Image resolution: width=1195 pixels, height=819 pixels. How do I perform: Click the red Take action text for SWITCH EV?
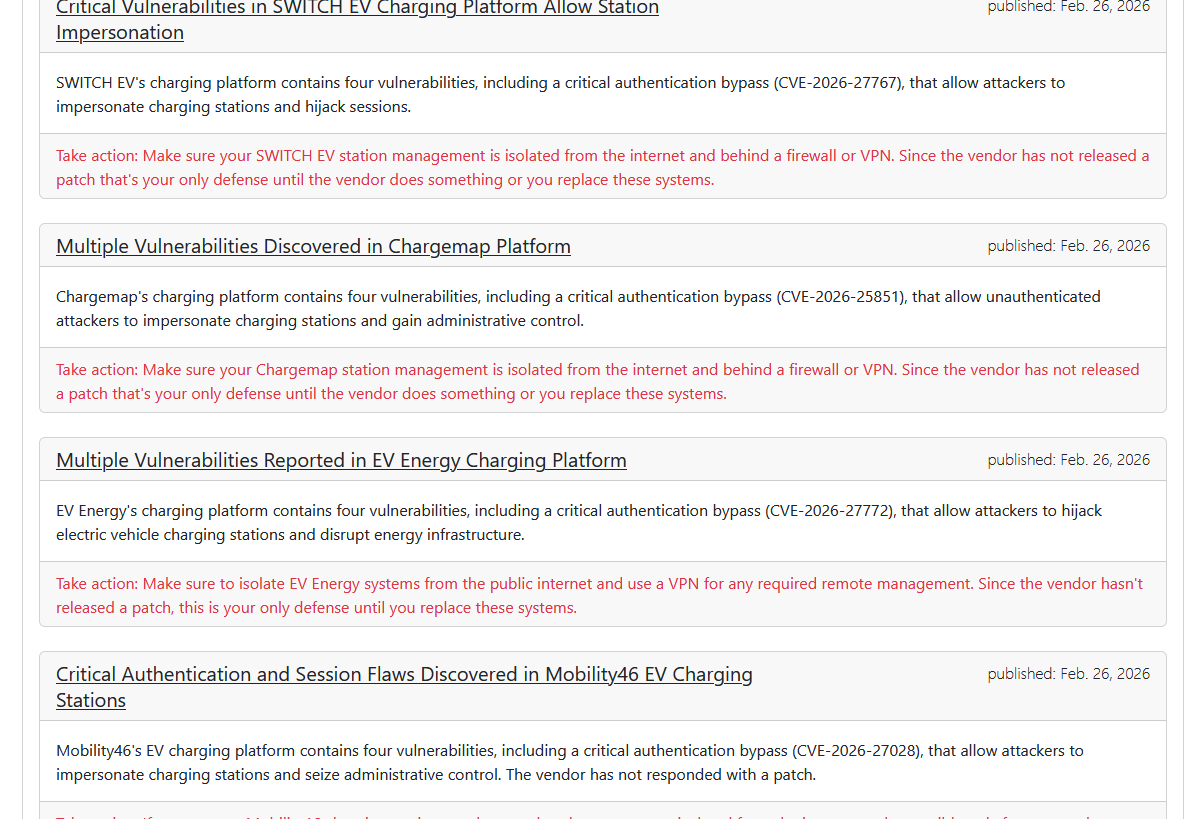[602, 168]
